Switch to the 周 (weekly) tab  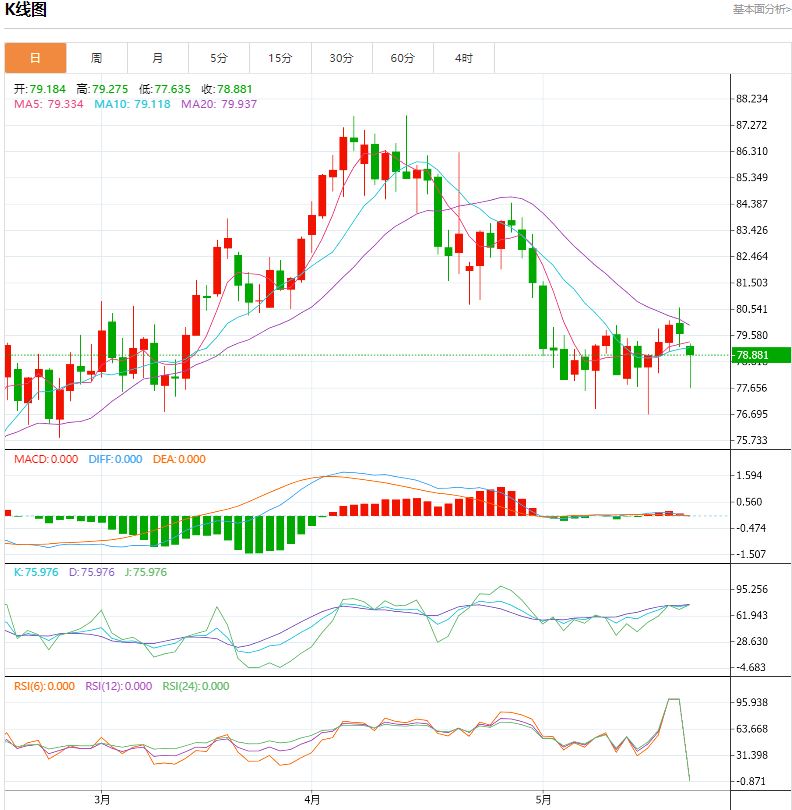pyautogui.click(x=96, y=58)
